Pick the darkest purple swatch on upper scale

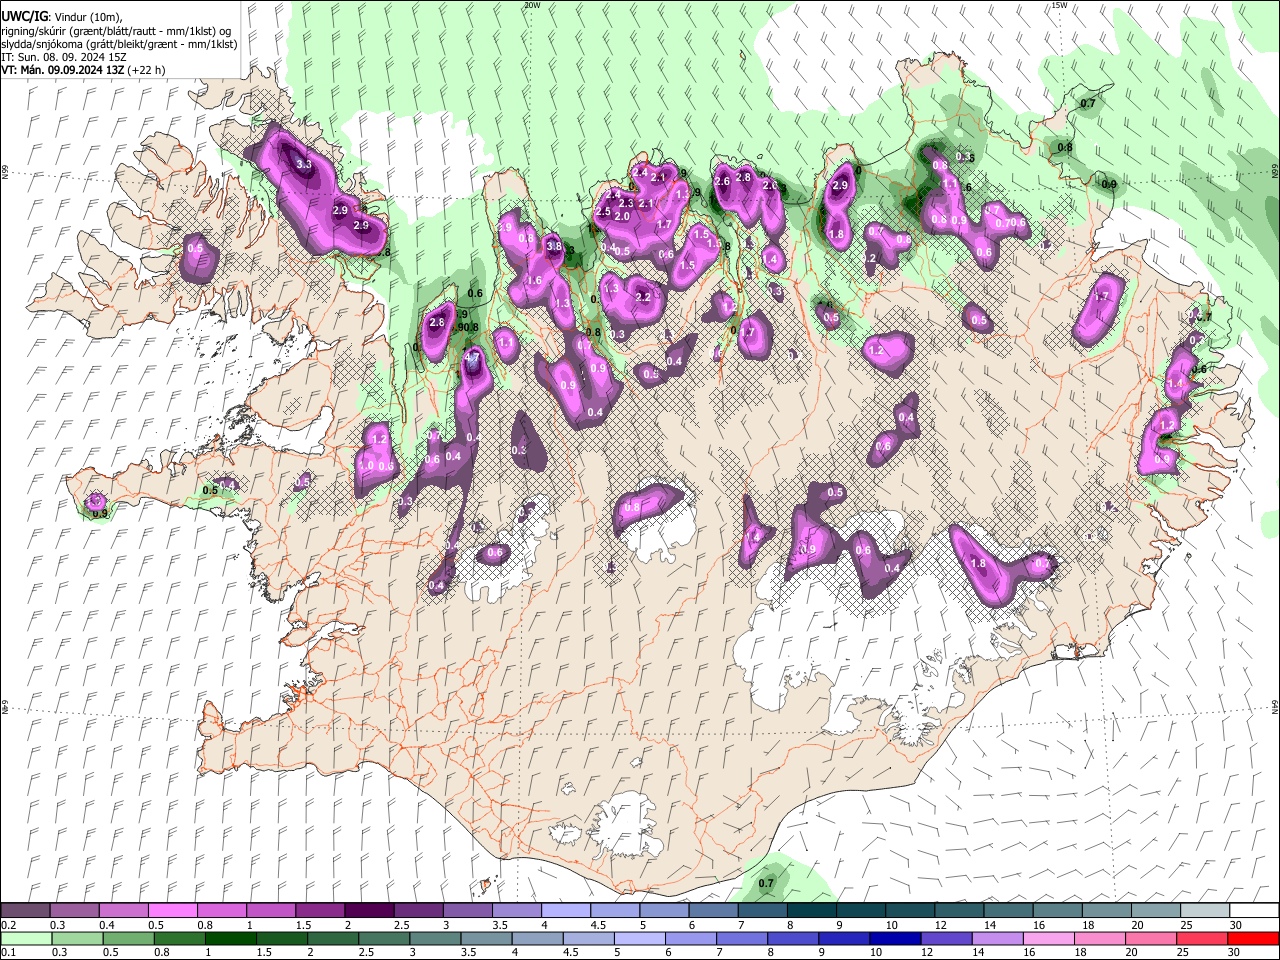pos(368,911)
